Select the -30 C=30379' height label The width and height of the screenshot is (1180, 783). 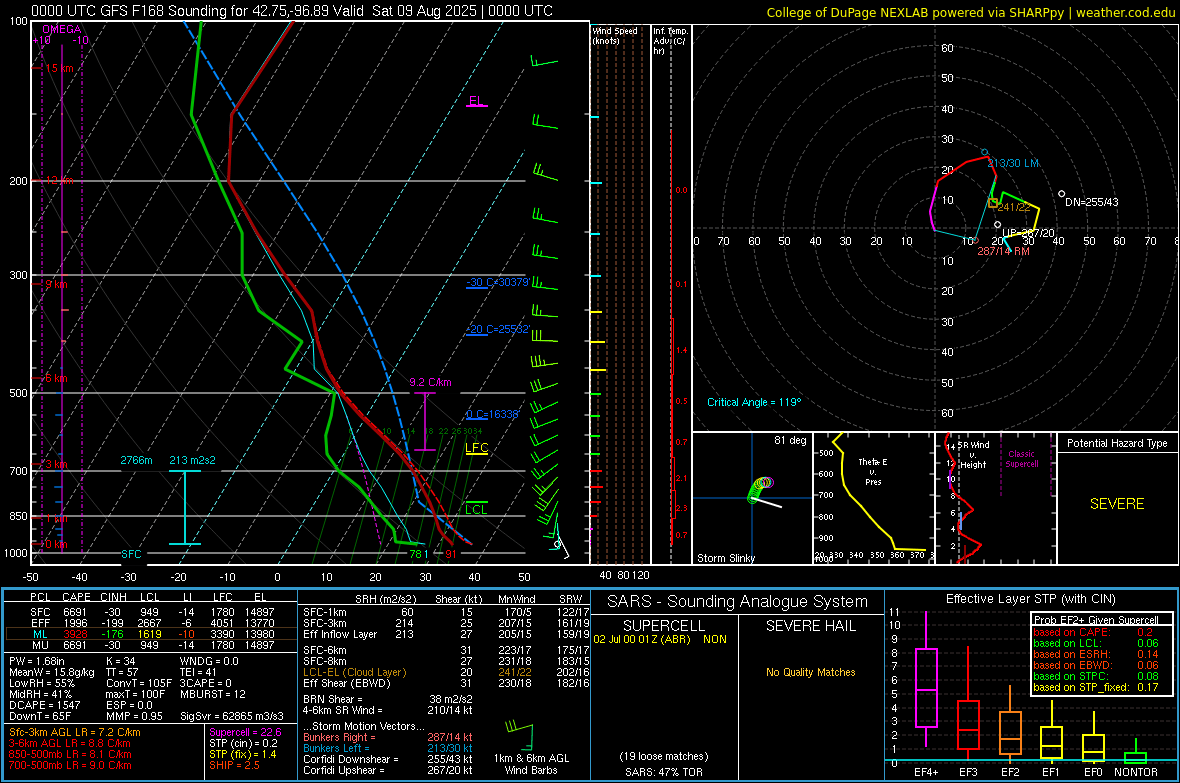pyautogui.click(x=498, y=282)
